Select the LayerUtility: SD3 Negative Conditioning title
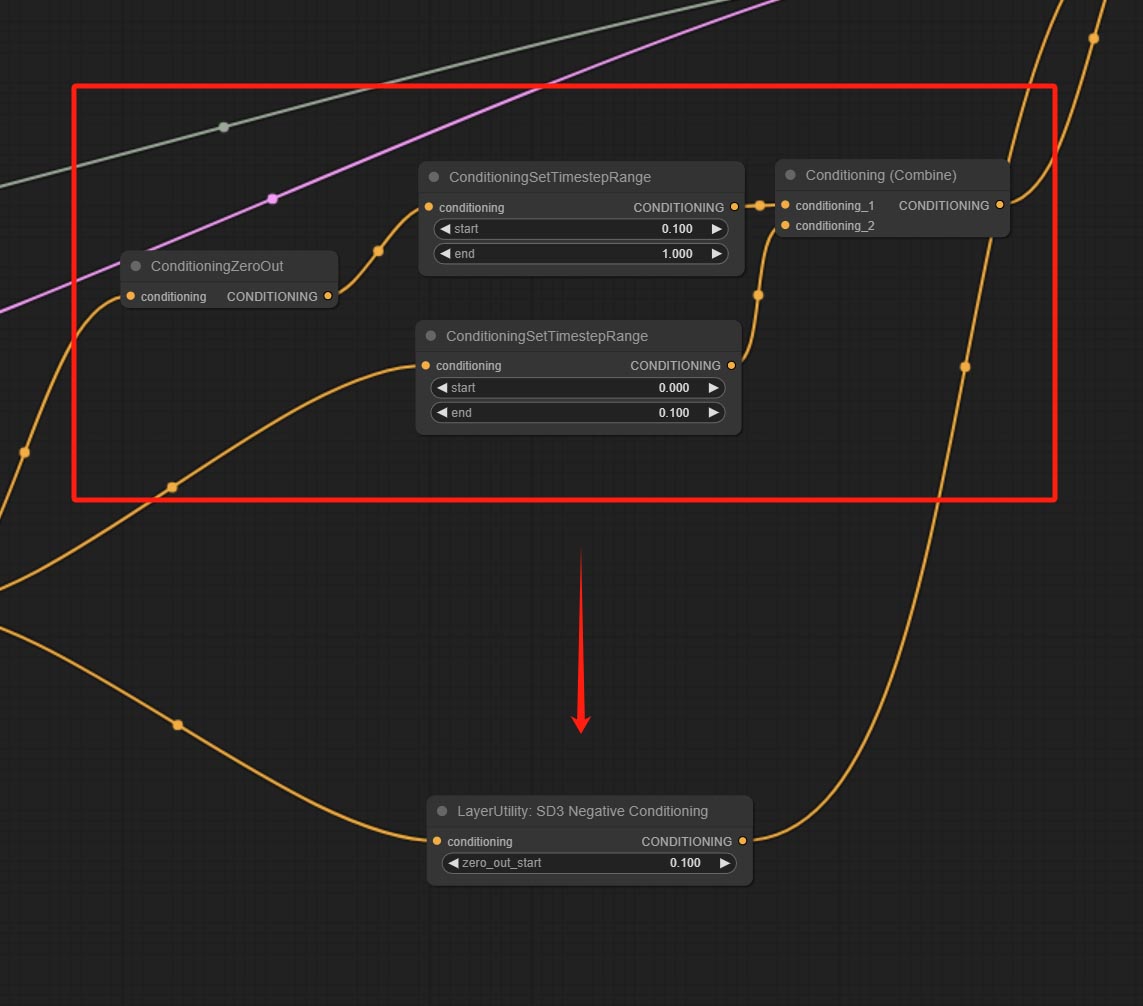This screenshot has width=1143, height=1006. (x=582, y=811)
